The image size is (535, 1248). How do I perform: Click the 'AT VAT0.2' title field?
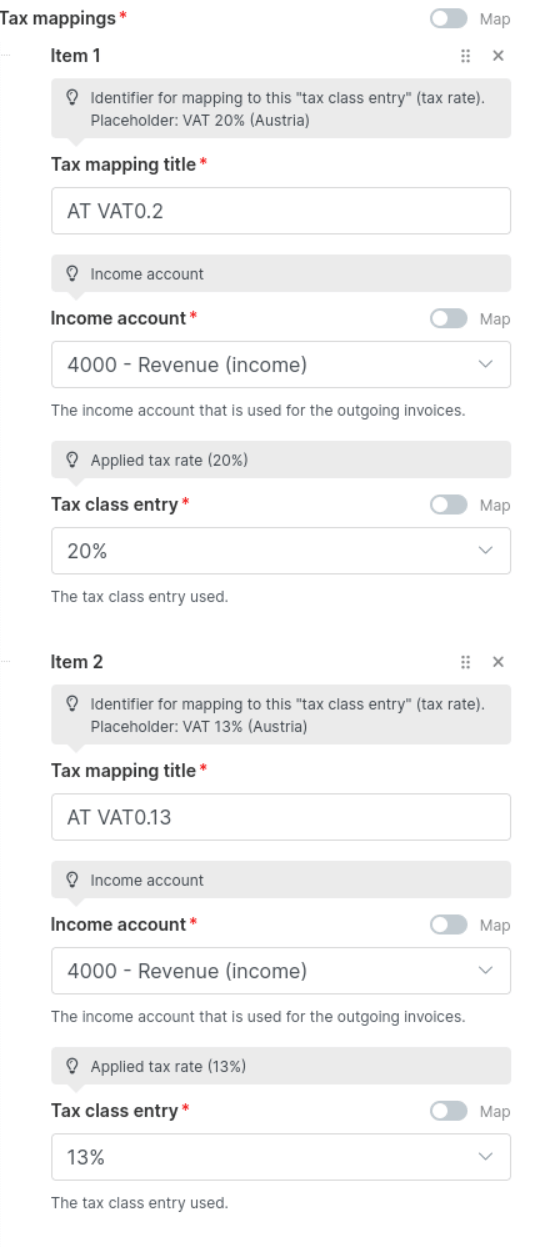(281, 211)
